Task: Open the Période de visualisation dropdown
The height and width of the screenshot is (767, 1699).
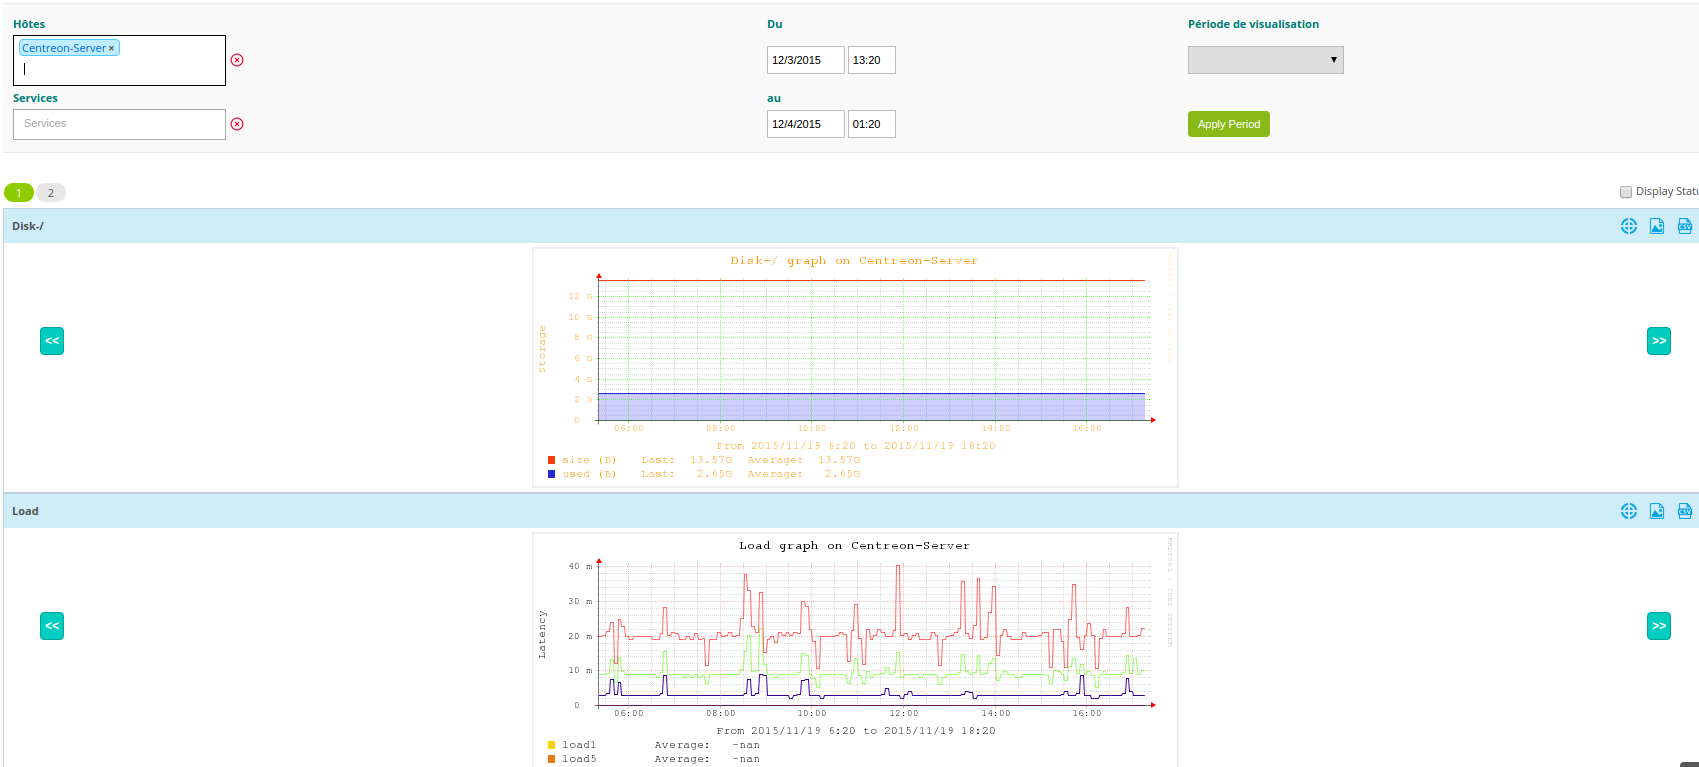Action: (1265, 60)
